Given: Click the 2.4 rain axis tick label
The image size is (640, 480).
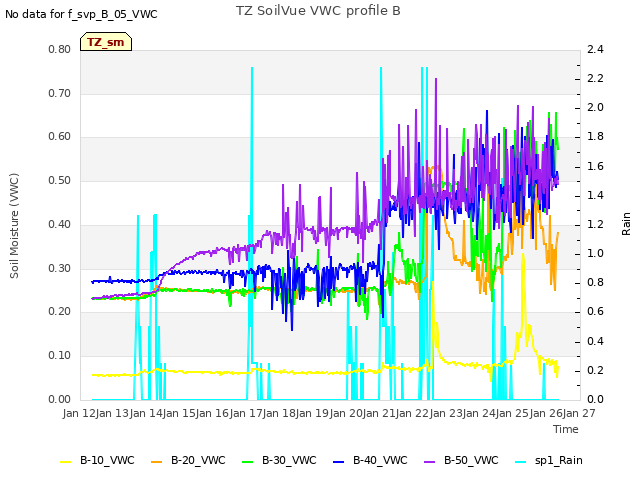Looking at the screenshot, I should coord(595,50).
